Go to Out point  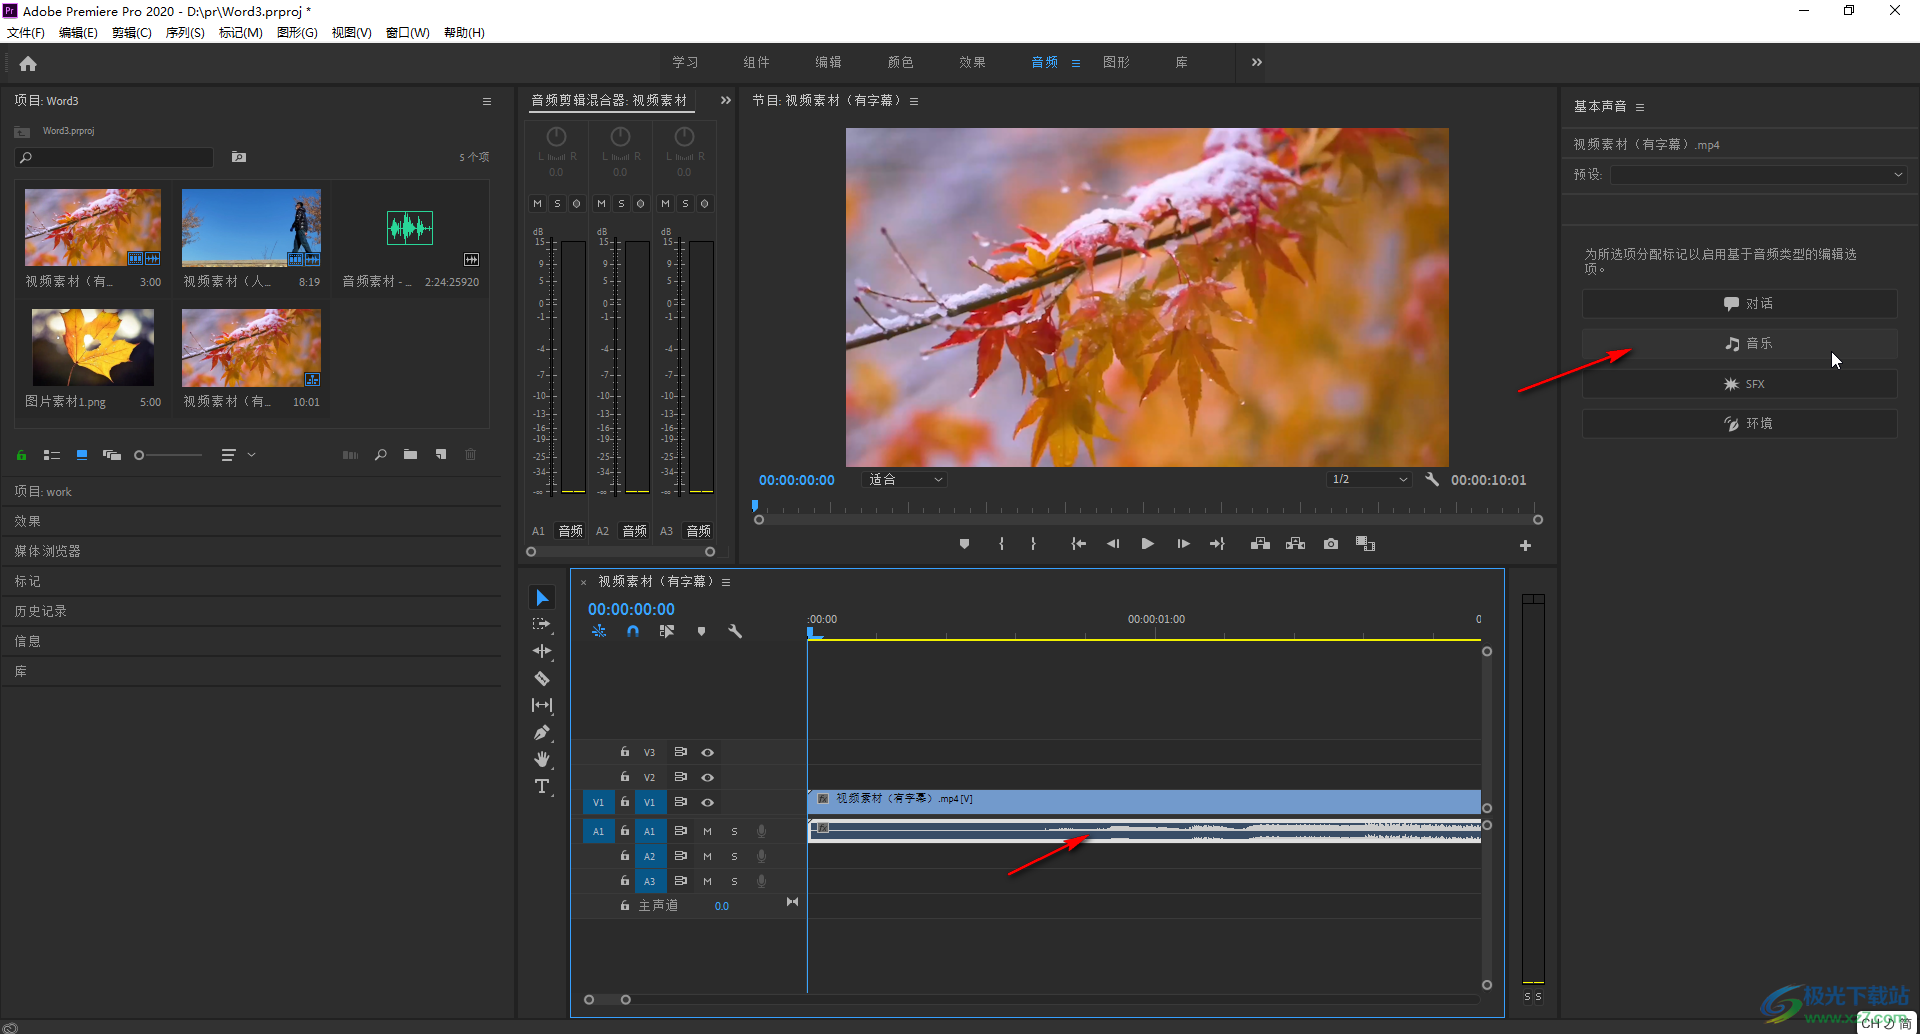[1217, 544]
